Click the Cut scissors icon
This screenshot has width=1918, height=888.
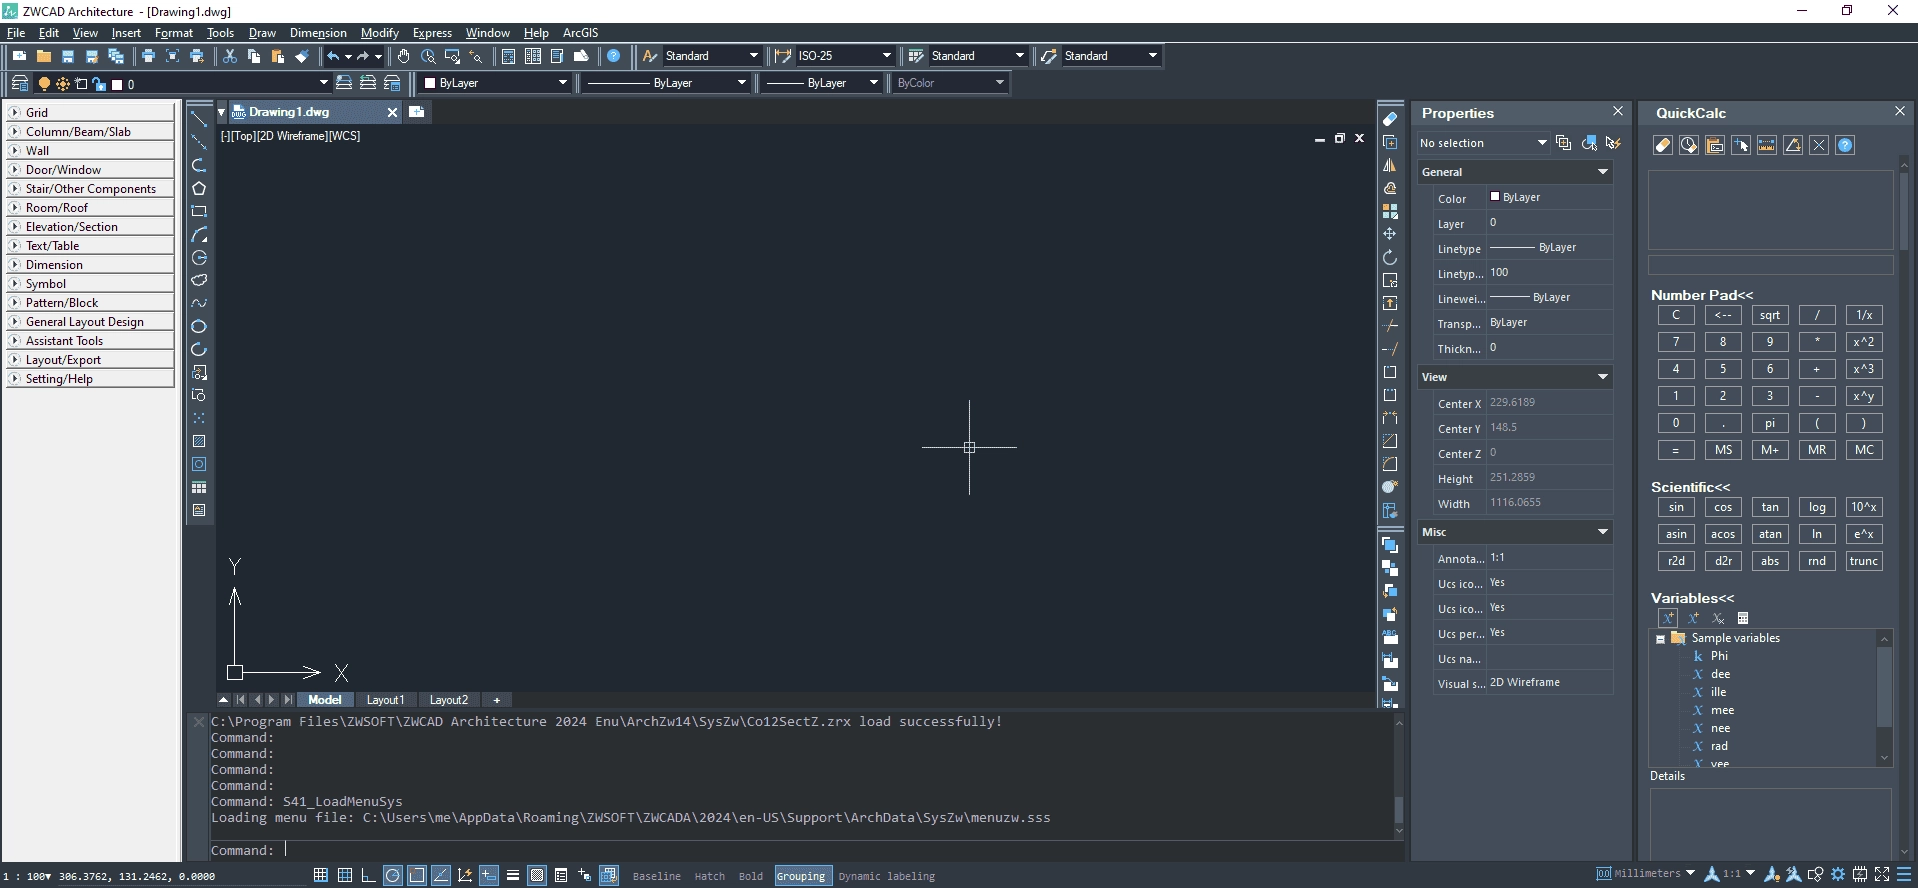[x=230, y=56]
